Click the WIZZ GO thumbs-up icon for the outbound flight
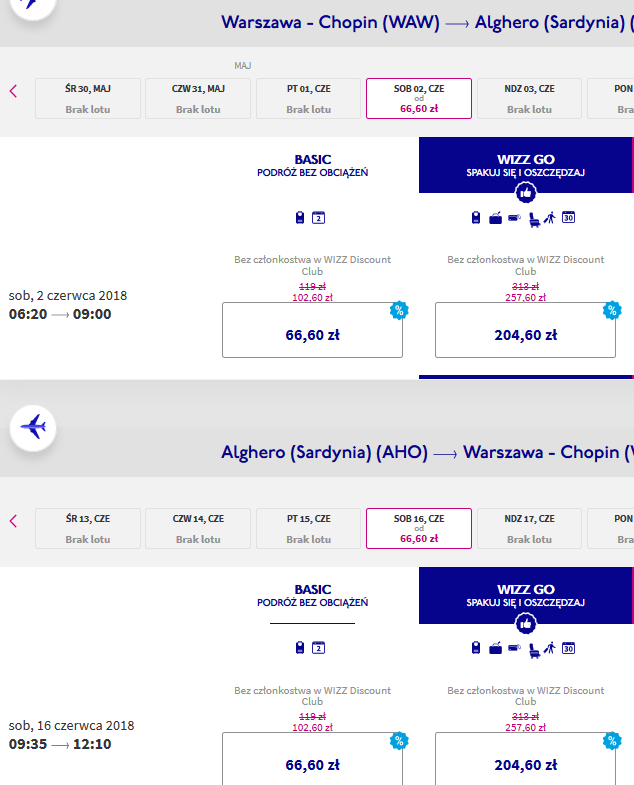Viewport: 634px width, 785px height. [525, 193]
